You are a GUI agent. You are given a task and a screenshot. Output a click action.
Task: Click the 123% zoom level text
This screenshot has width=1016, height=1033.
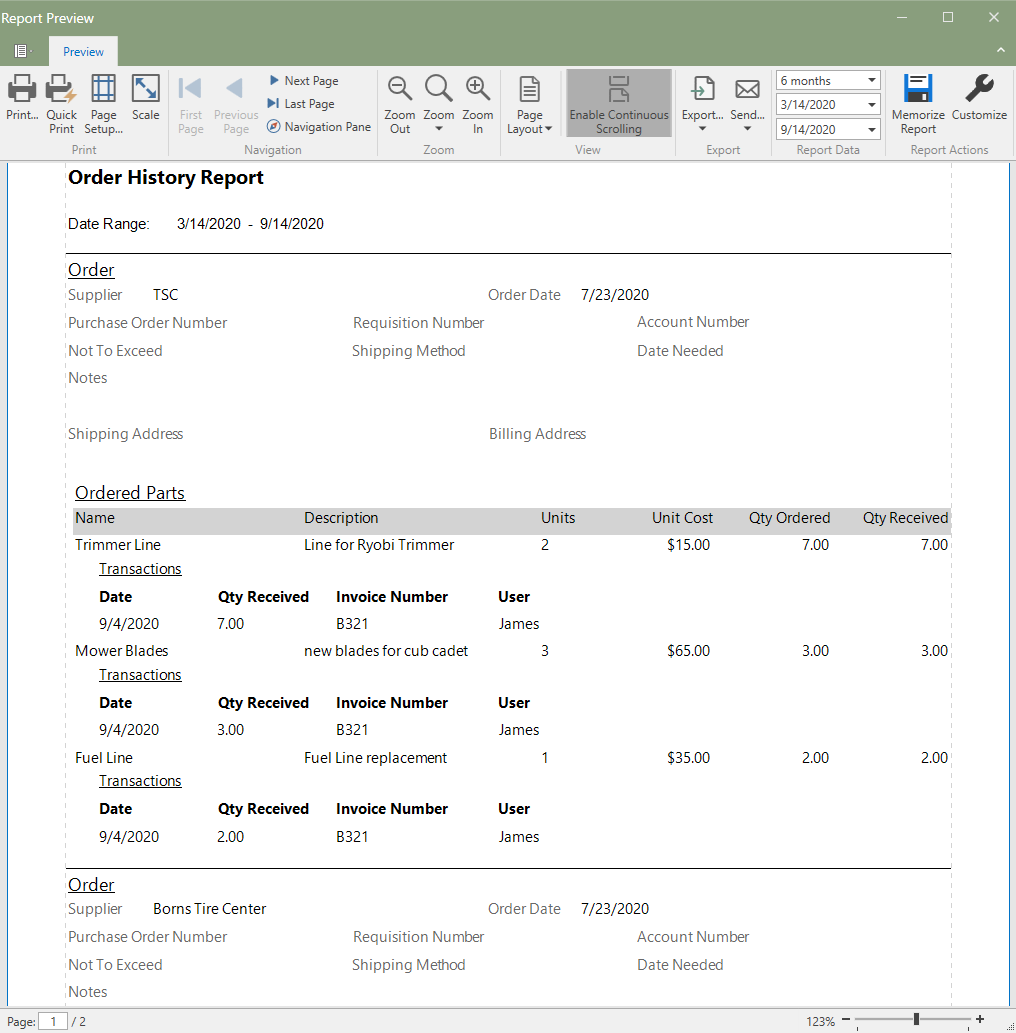click(x=820, y=1021)
